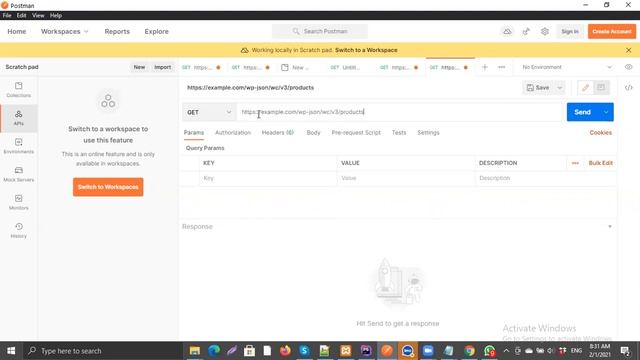Screen dimensions: 640x360
Task: Switch to the Headers tab
Action: (278, 133)
